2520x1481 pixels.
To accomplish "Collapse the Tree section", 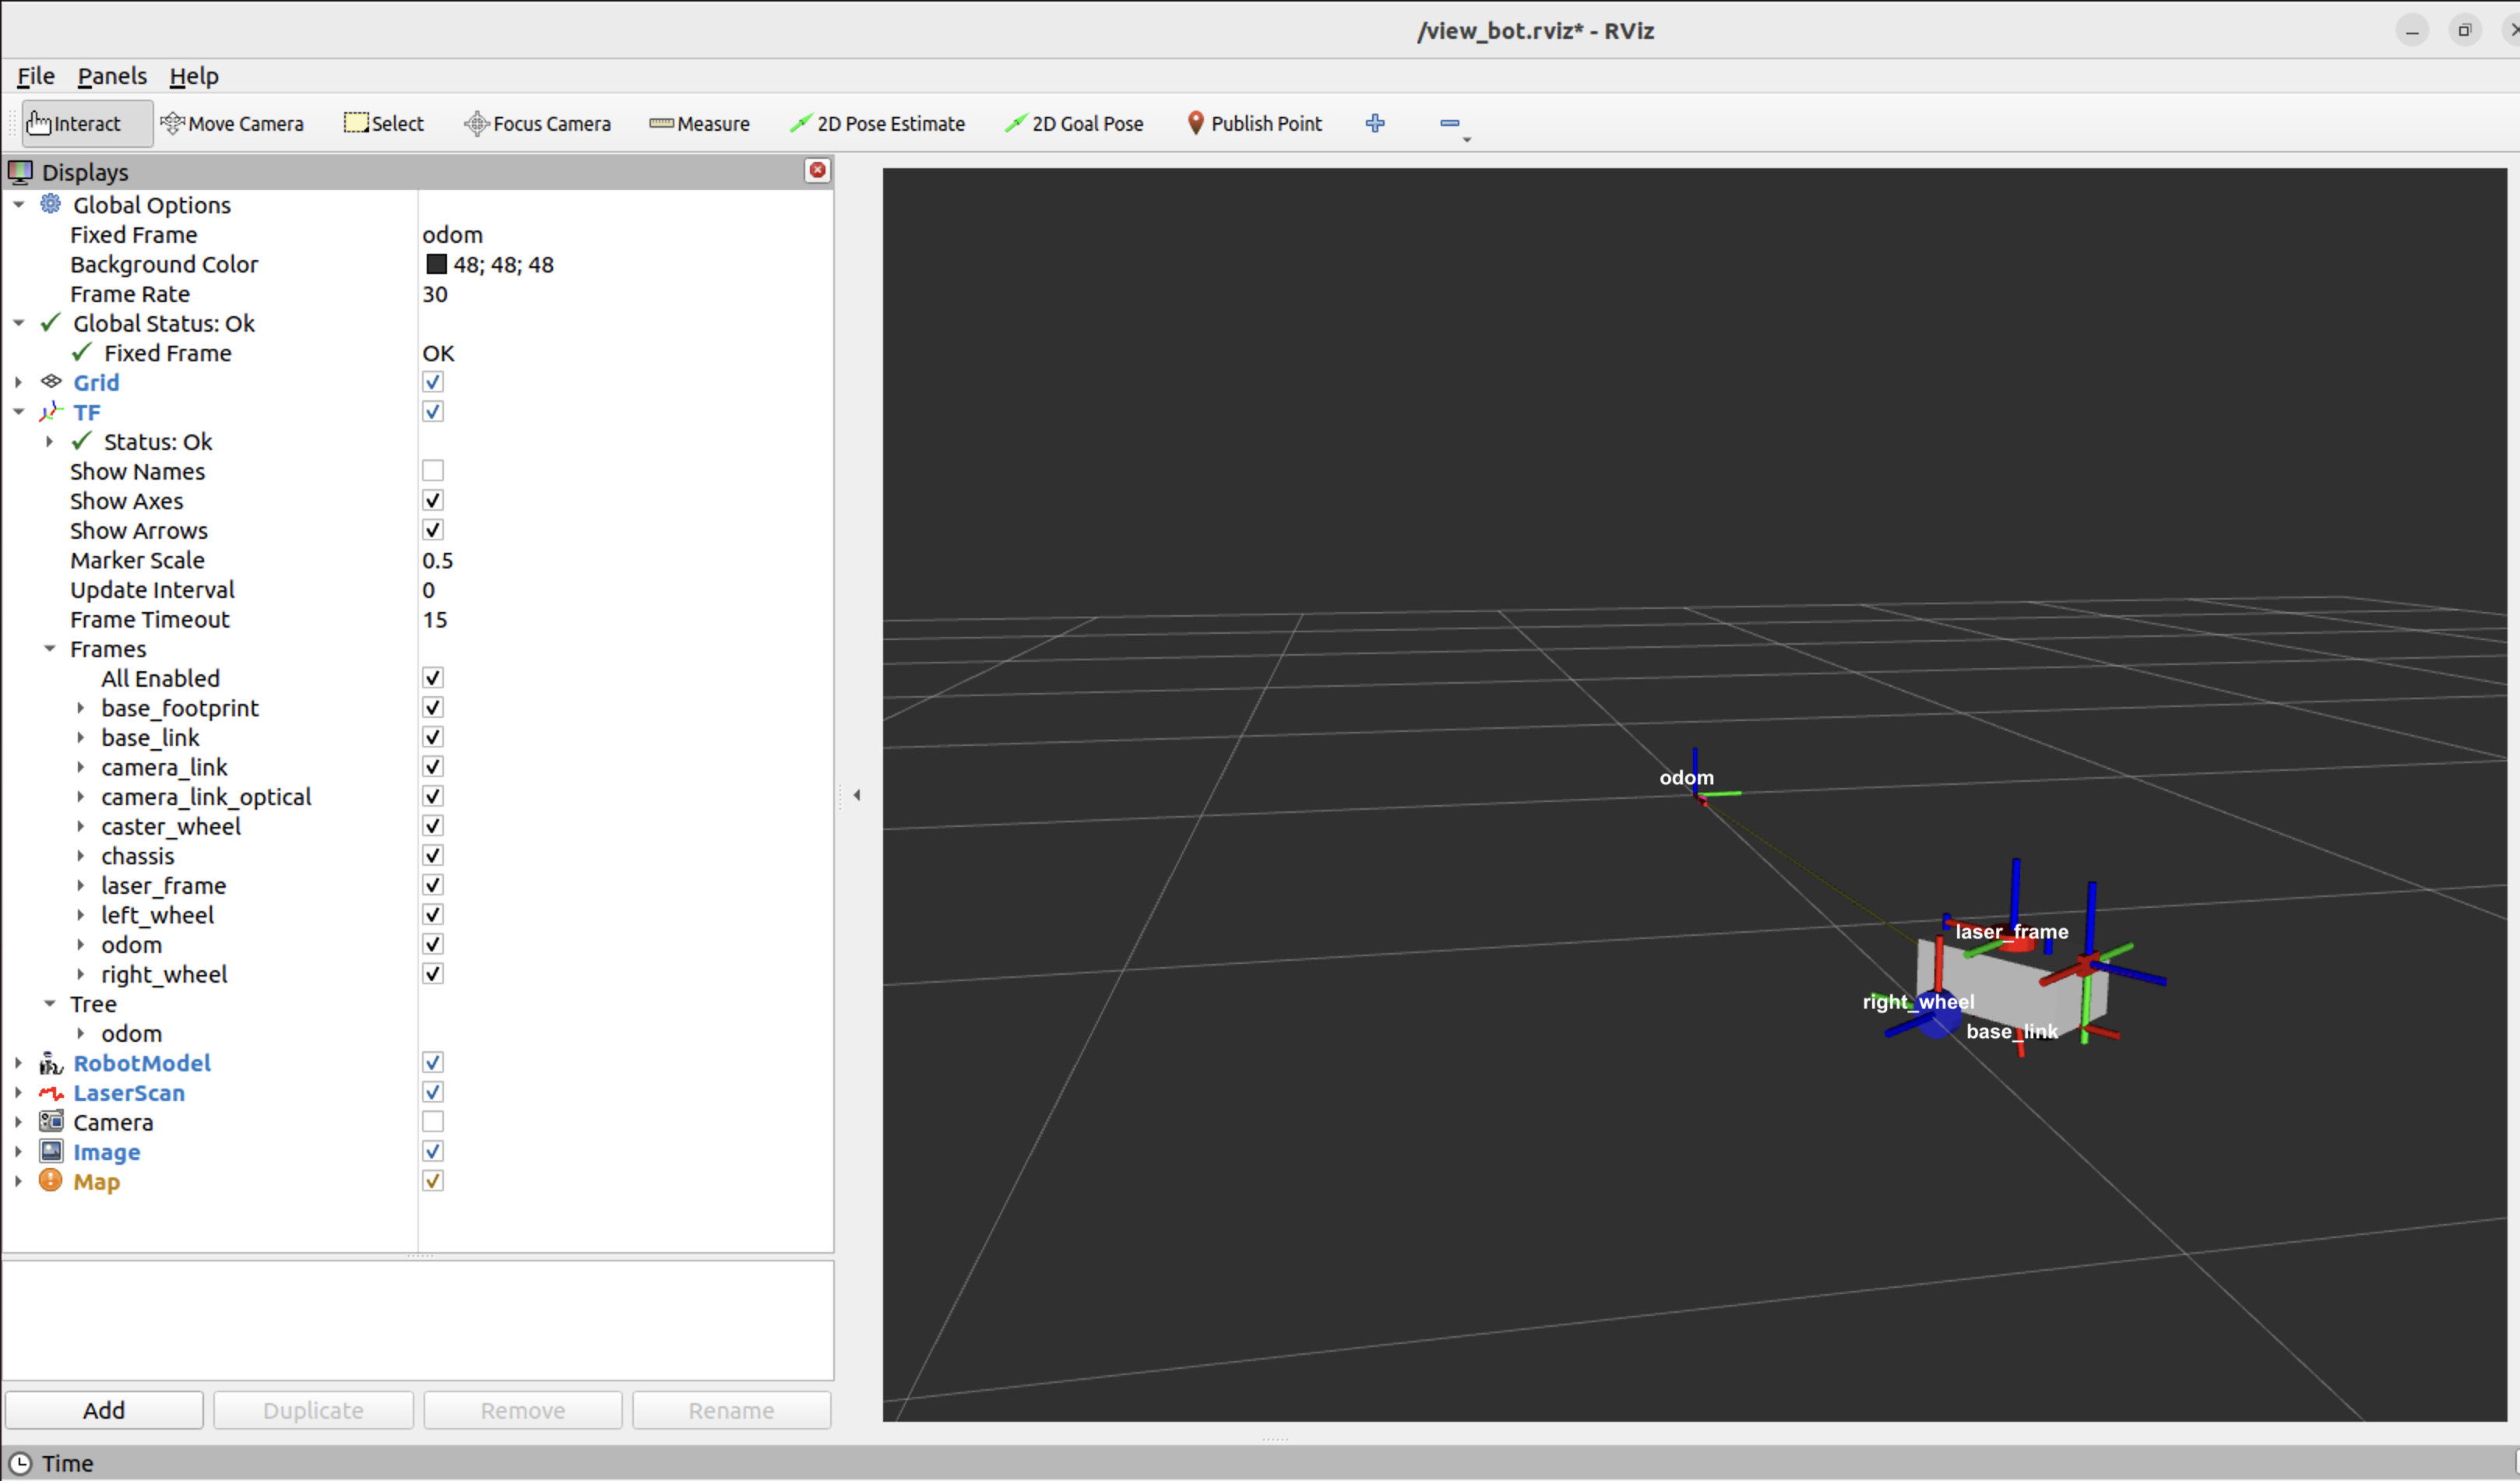I will 50,1004.
